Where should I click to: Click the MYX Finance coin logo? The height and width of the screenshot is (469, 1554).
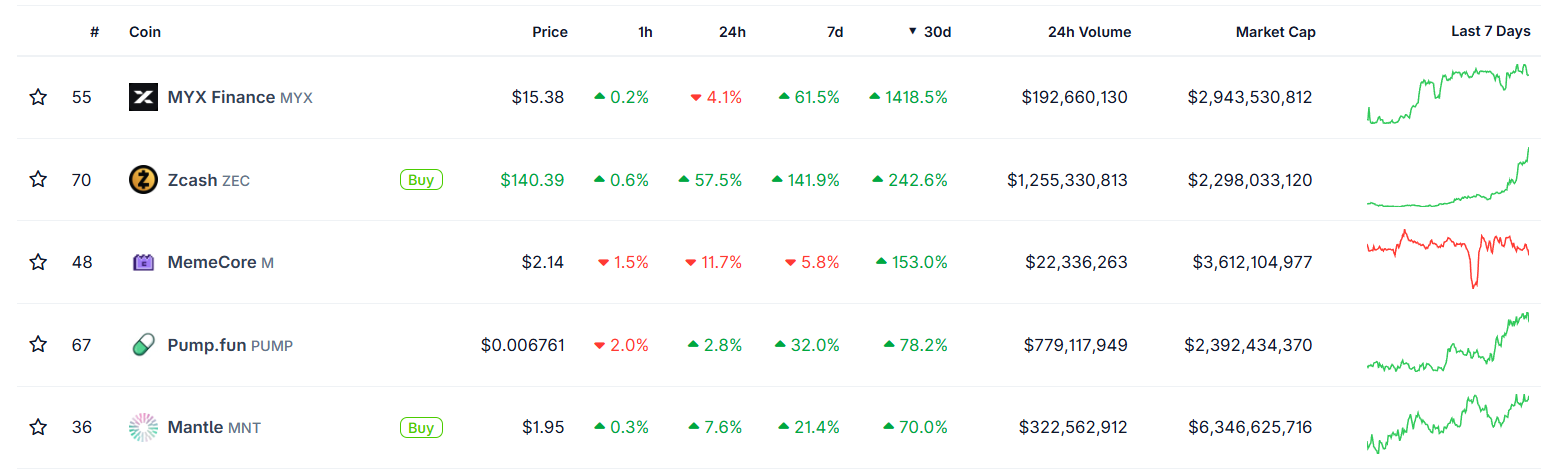click(x=144, y=97)
